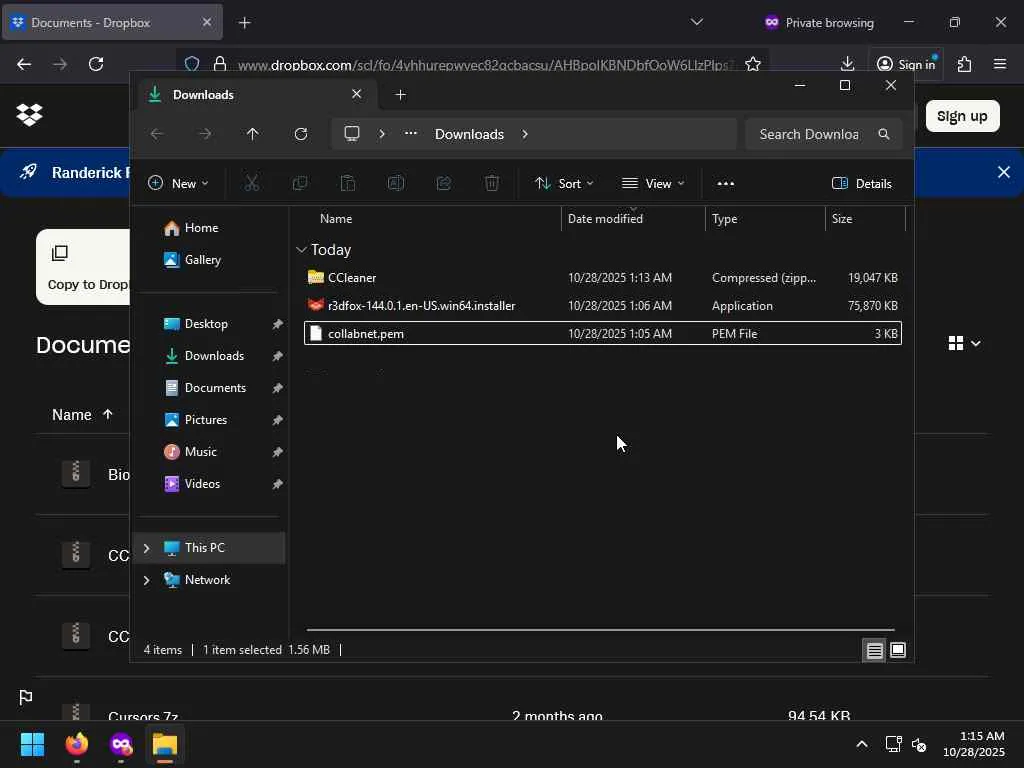Click the Paste clipboard icon in Explorer
Image resolution: width=1024 pixels, height=768 pixels.
coord(348,184)
